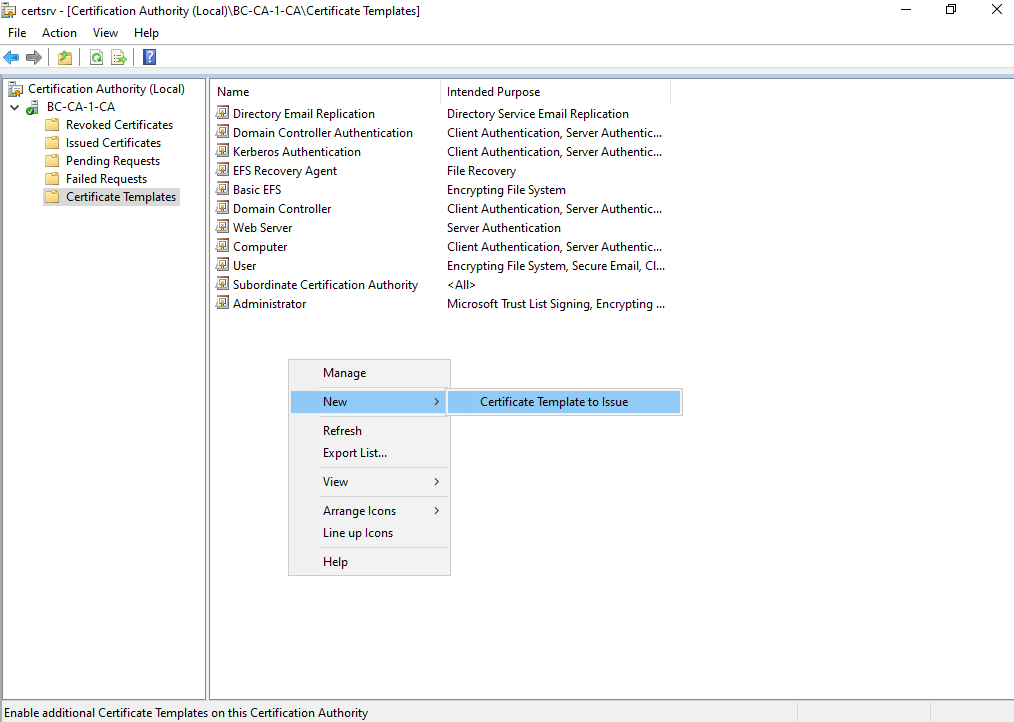Open the File menu

17,33
